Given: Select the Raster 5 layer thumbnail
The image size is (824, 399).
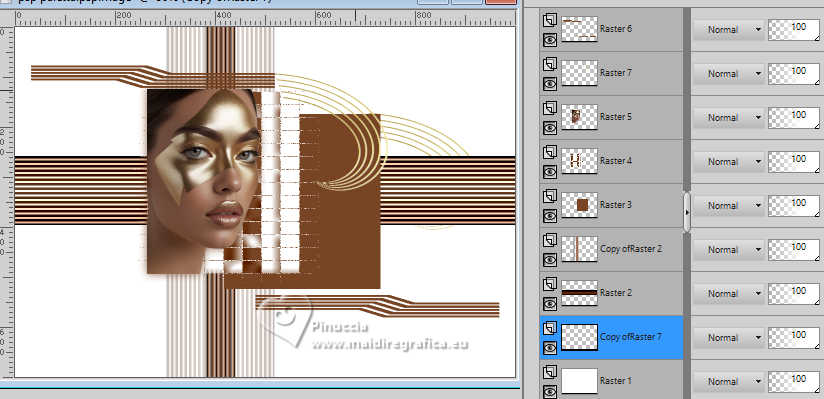Looking at the screenshot, I should pyautogui.click(x=579, y=117).
